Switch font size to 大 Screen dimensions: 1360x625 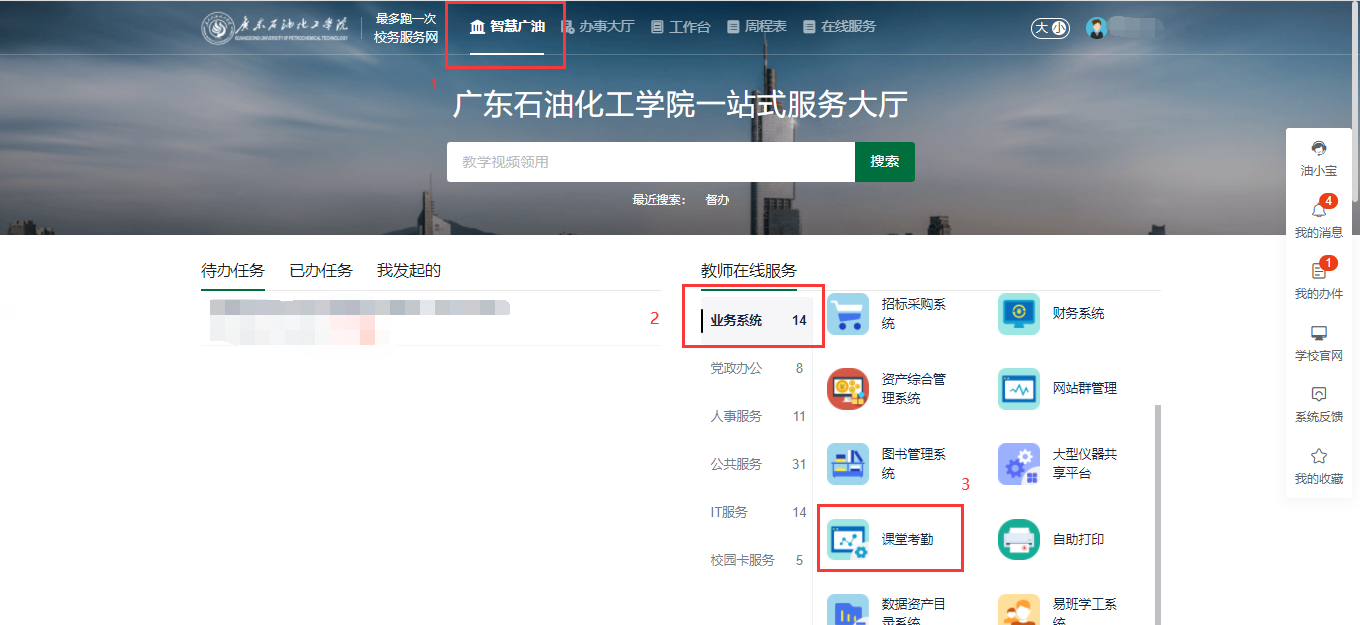tap(1041, 28)
